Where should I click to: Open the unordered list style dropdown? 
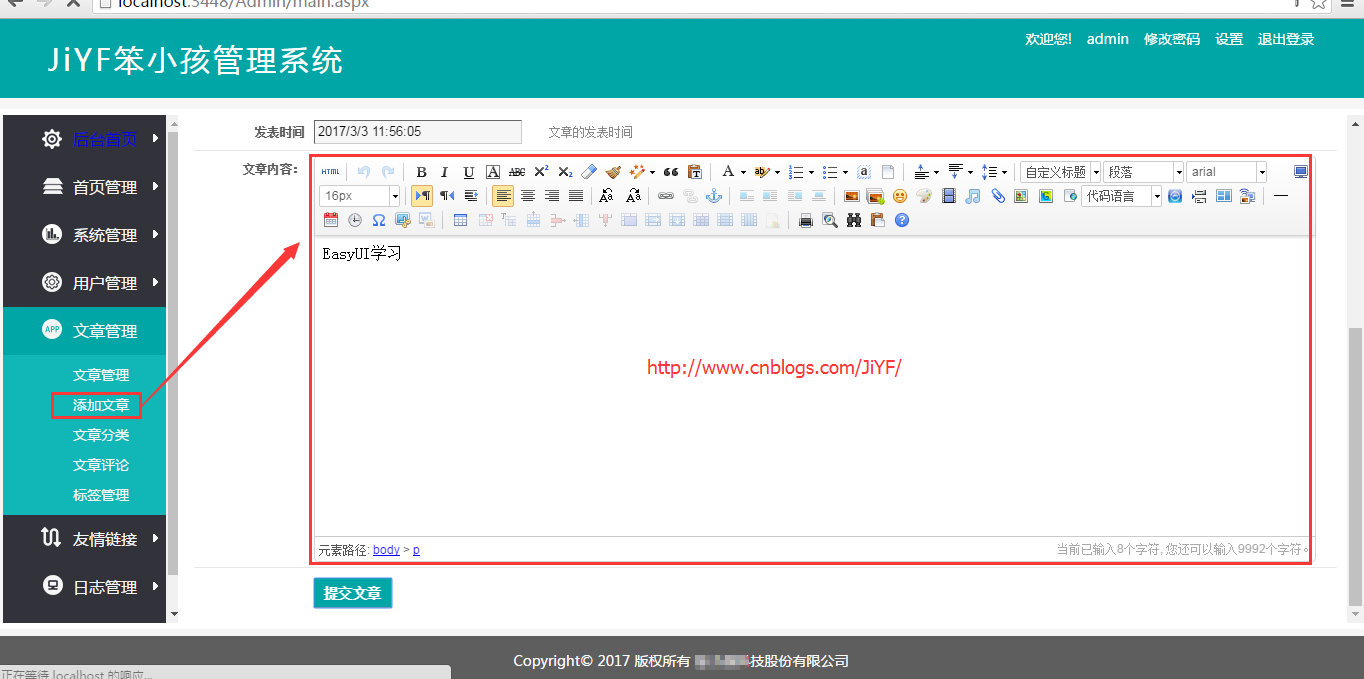pyautogui.click(x=845, y=172)
